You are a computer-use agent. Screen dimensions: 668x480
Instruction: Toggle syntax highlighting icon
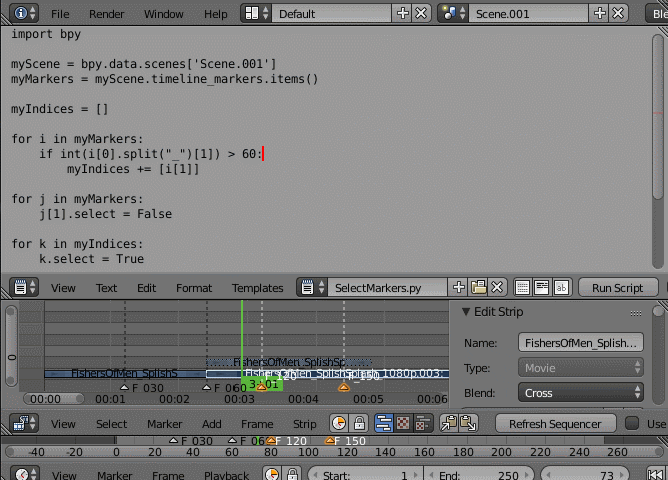click(x=561, y=288)
